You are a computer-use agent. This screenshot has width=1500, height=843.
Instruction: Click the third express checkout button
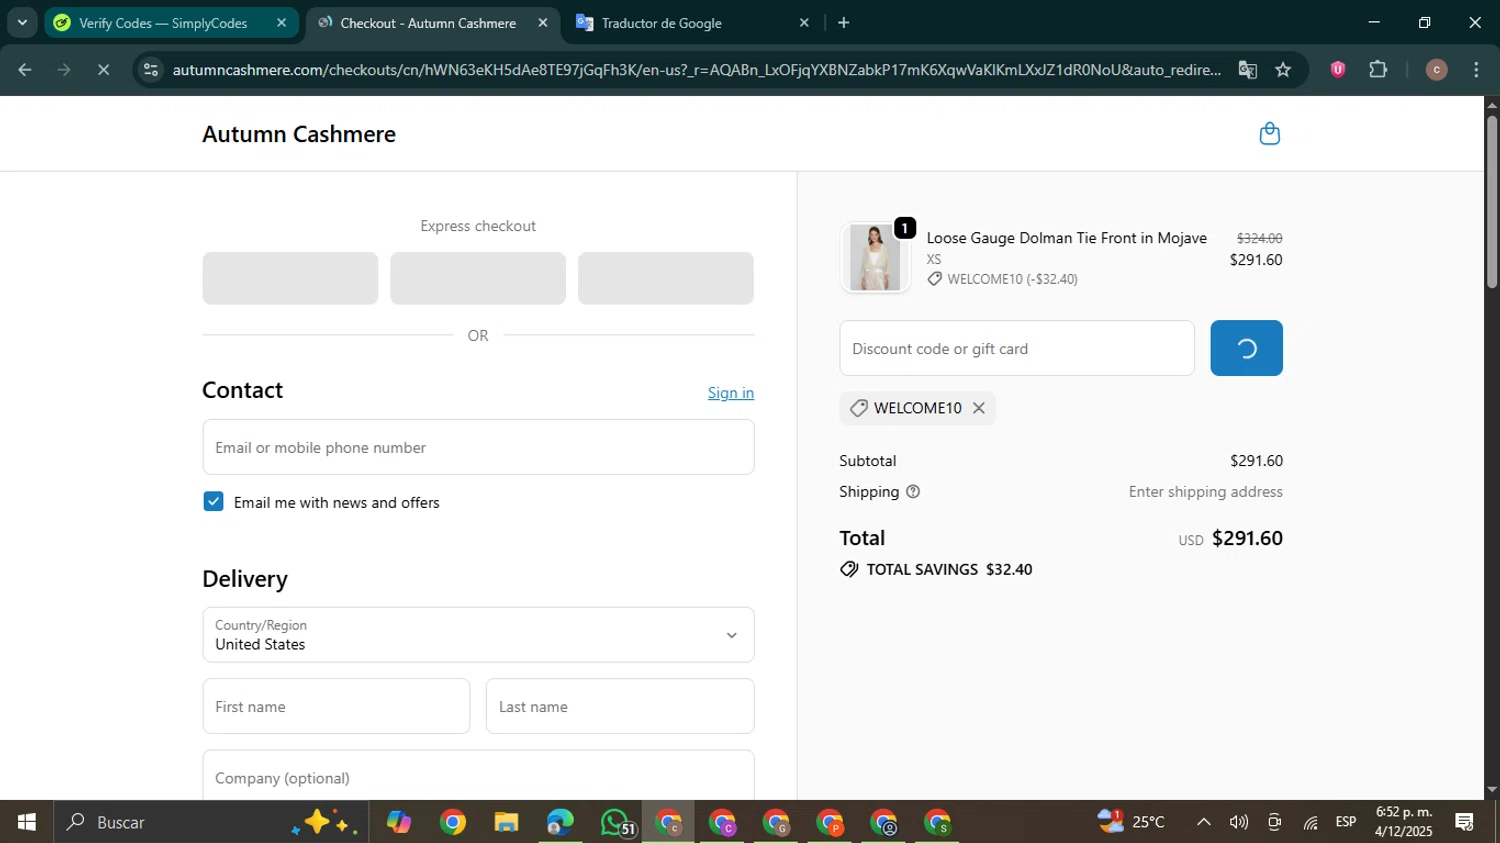[666, 278]
